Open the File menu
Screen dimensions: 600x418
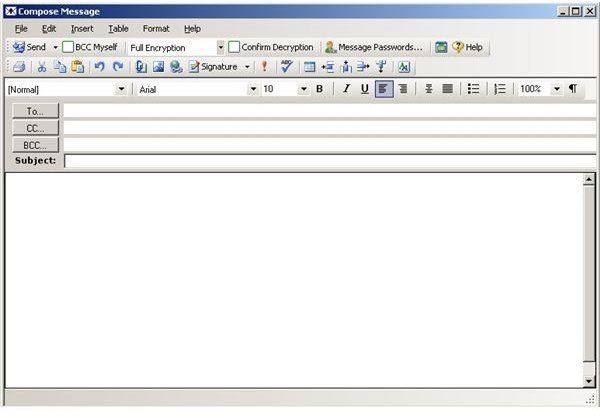21,29
